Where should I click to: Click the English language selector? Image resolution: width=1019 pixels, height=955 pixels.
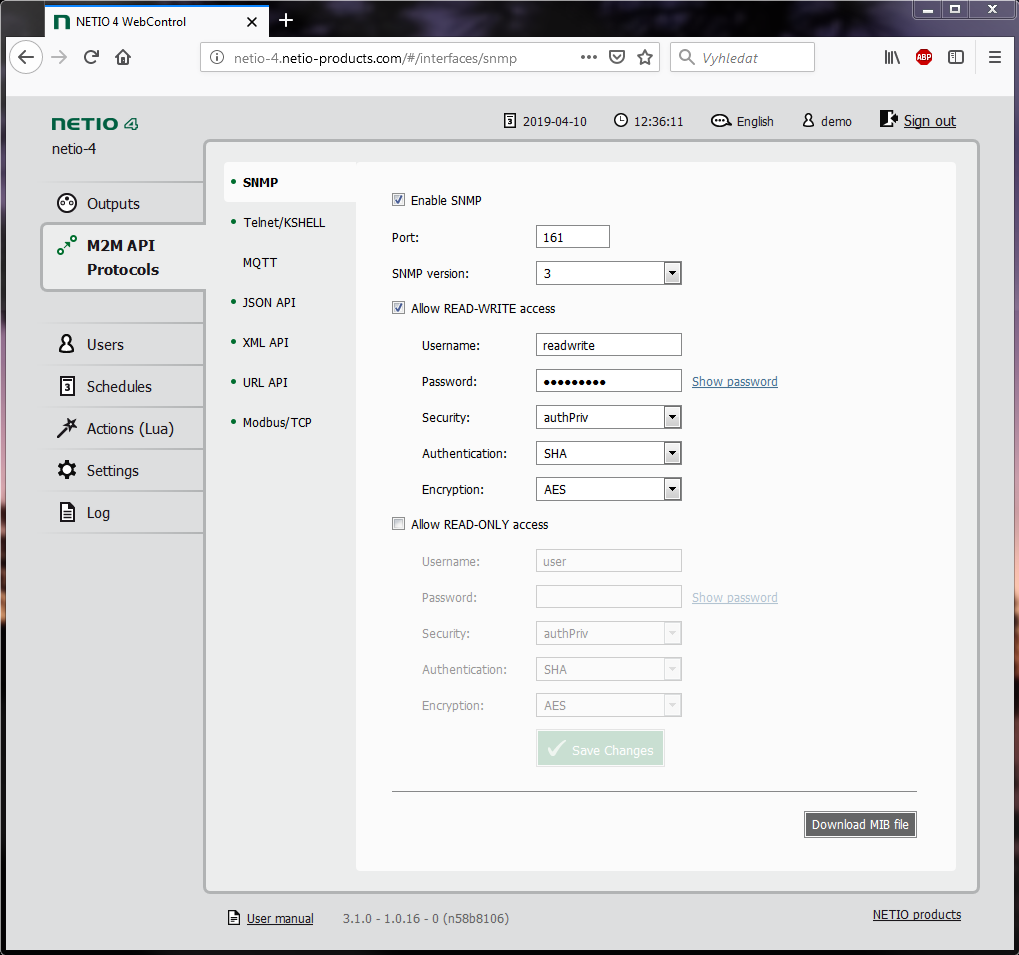(x=755, y=121)
